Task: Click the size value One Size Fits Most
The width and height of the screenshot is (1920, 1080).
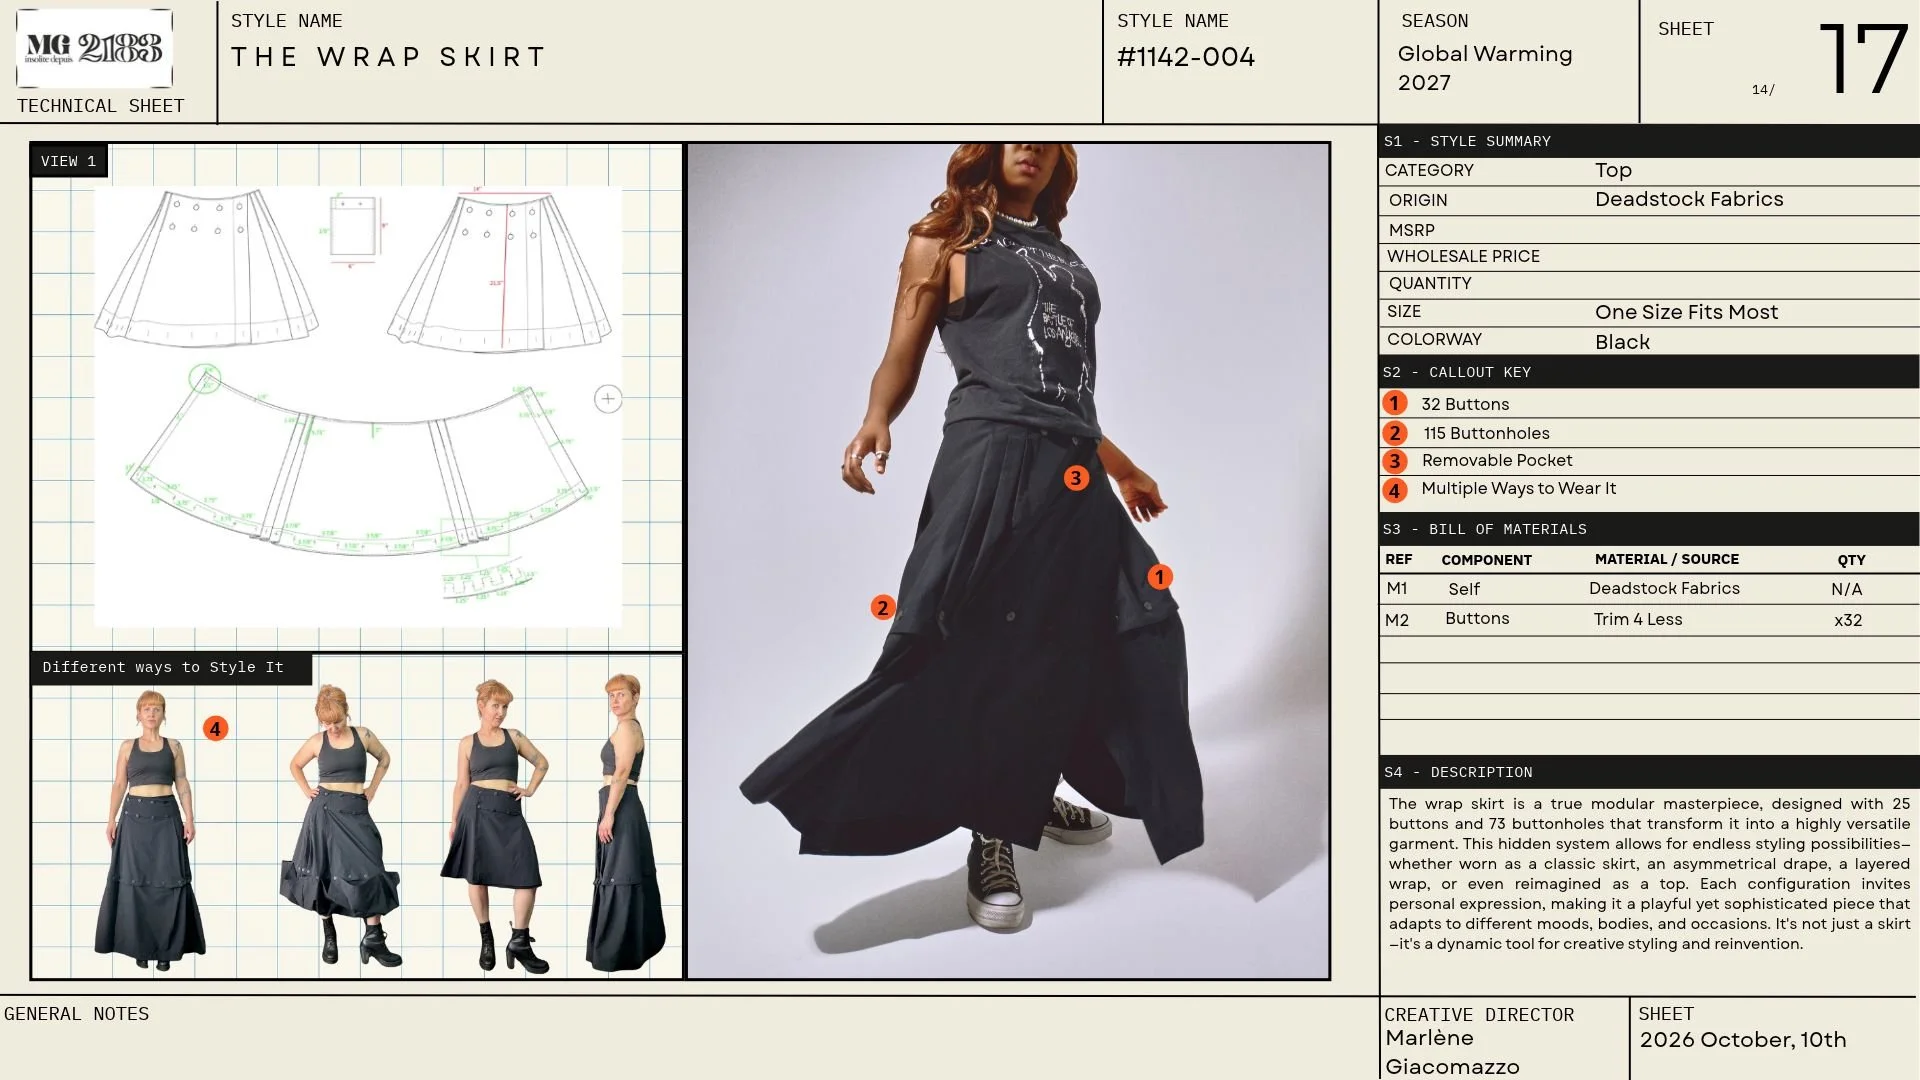Action: [1686, 312]
